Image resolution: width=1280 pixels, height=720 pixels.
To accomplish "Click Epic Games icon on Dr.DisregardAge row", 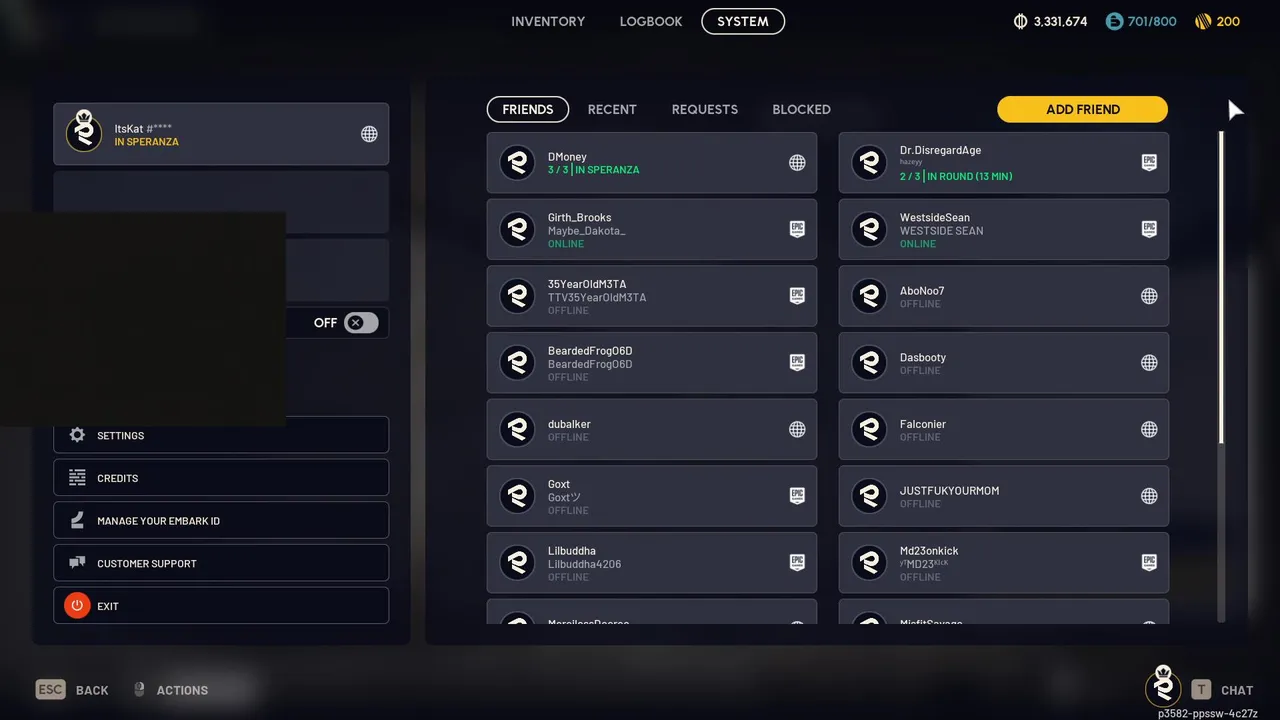I will point(1149,163).
